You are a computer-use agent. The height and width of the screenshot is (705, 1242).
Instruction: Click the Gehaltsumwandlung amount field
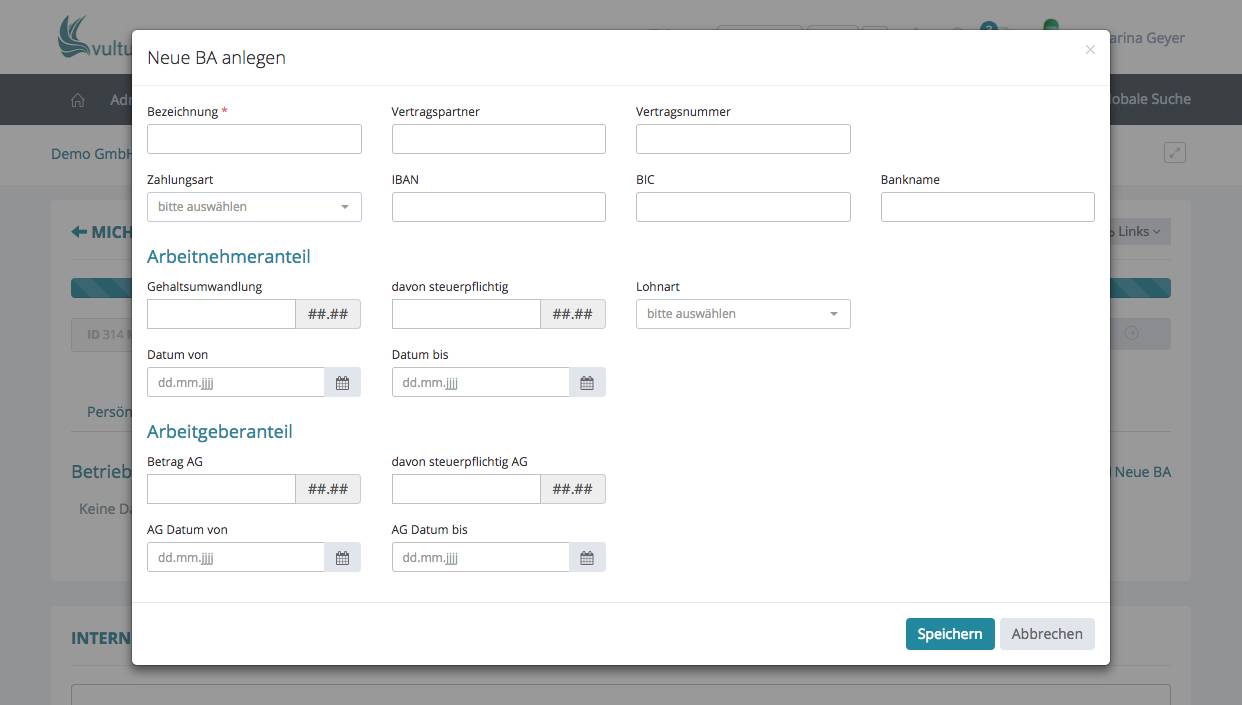tap(221, 314)
